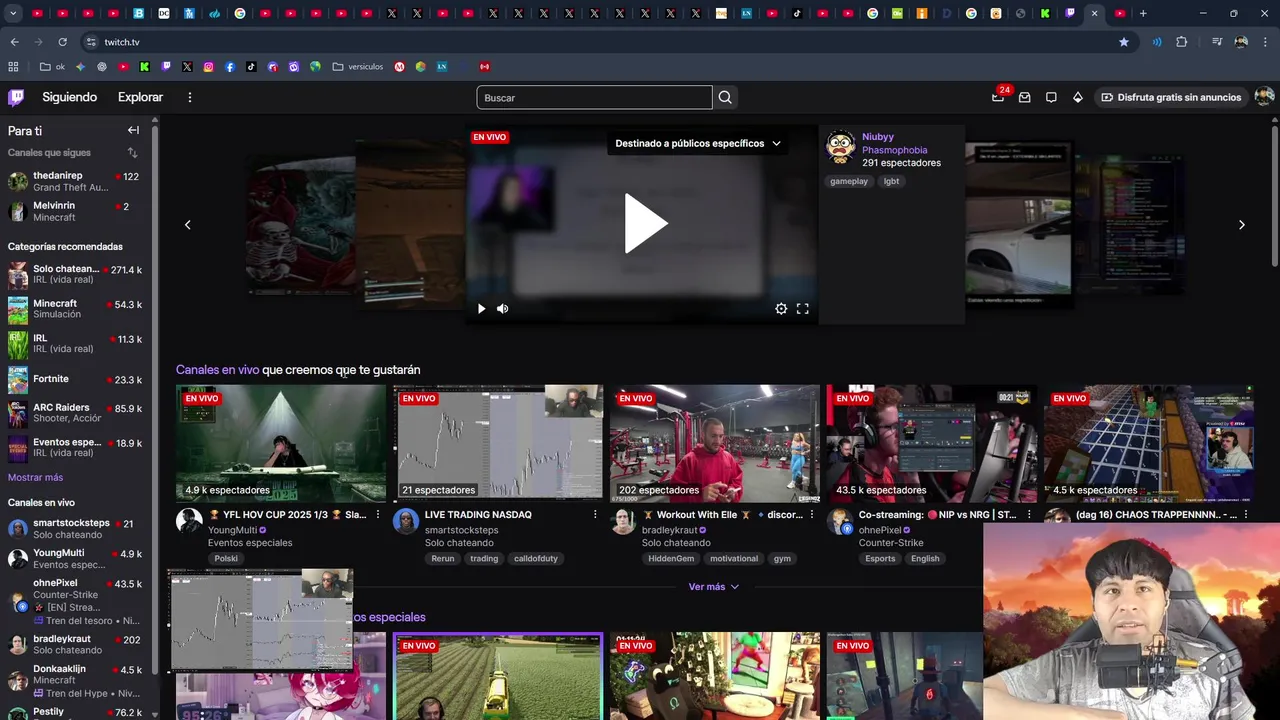Open the mail inbox icon in Twitch header
This screenshot has width=1280, height=720.
1024,97
